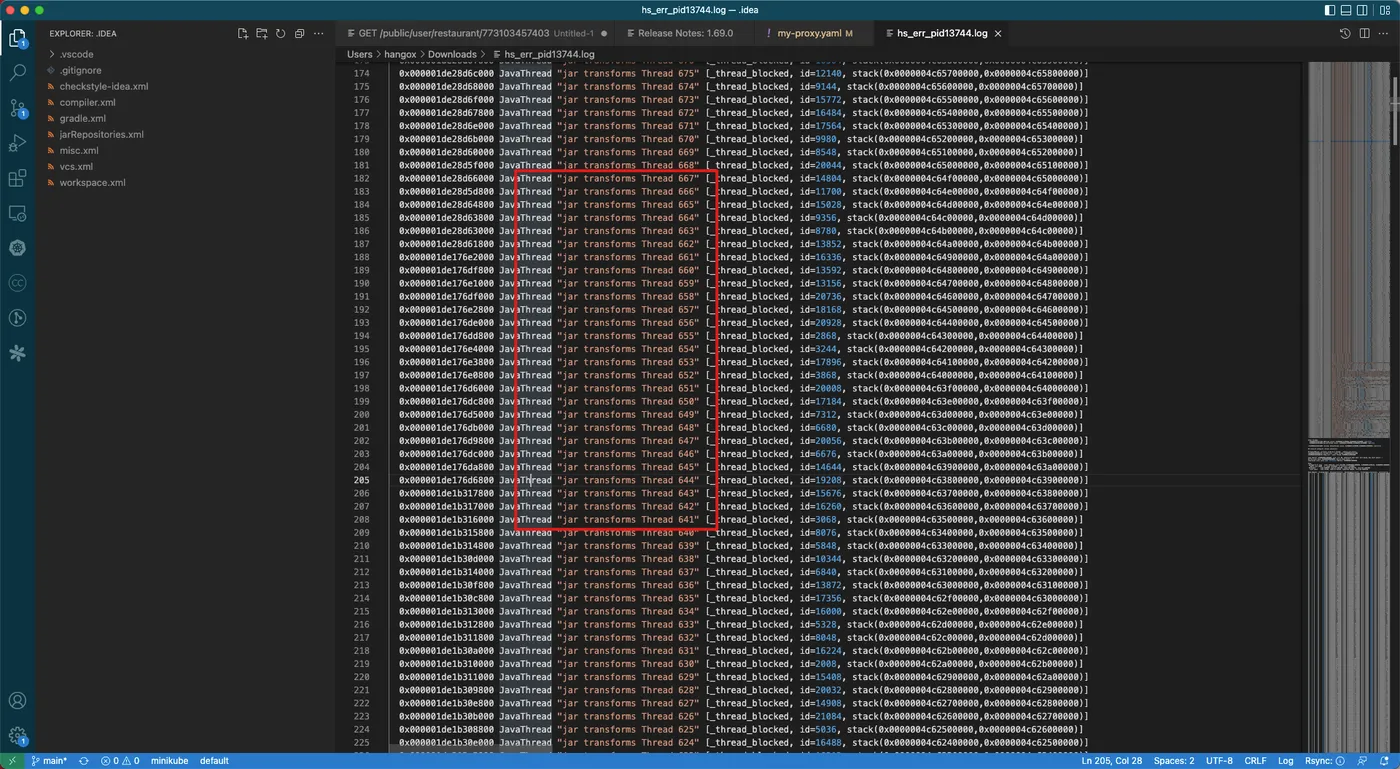
Task: Toggle the primary side bar visibility
Action: (x=1329, y=10)
